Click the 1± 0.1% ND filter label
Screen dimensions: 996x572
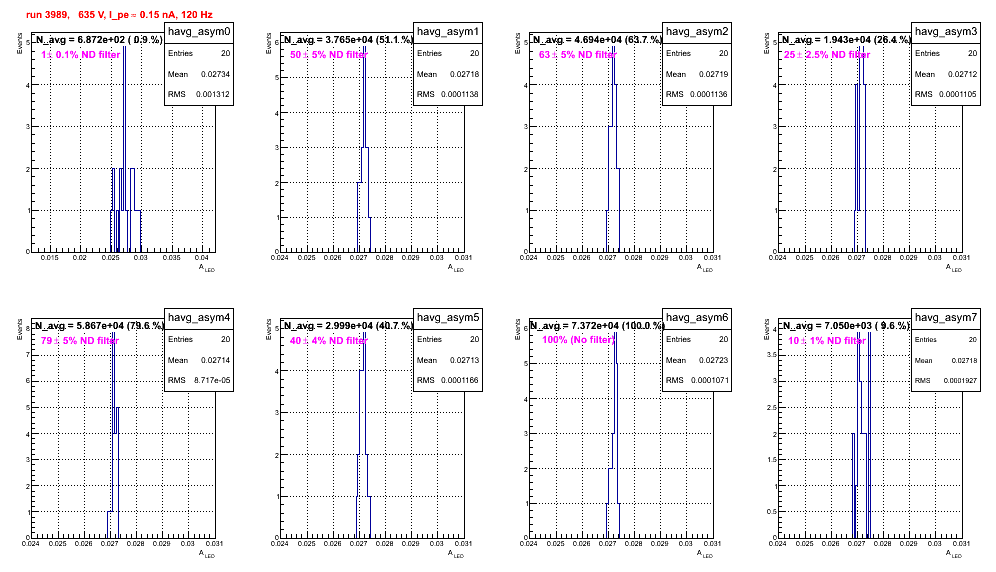pyautogui.click(x=81, y=55)
